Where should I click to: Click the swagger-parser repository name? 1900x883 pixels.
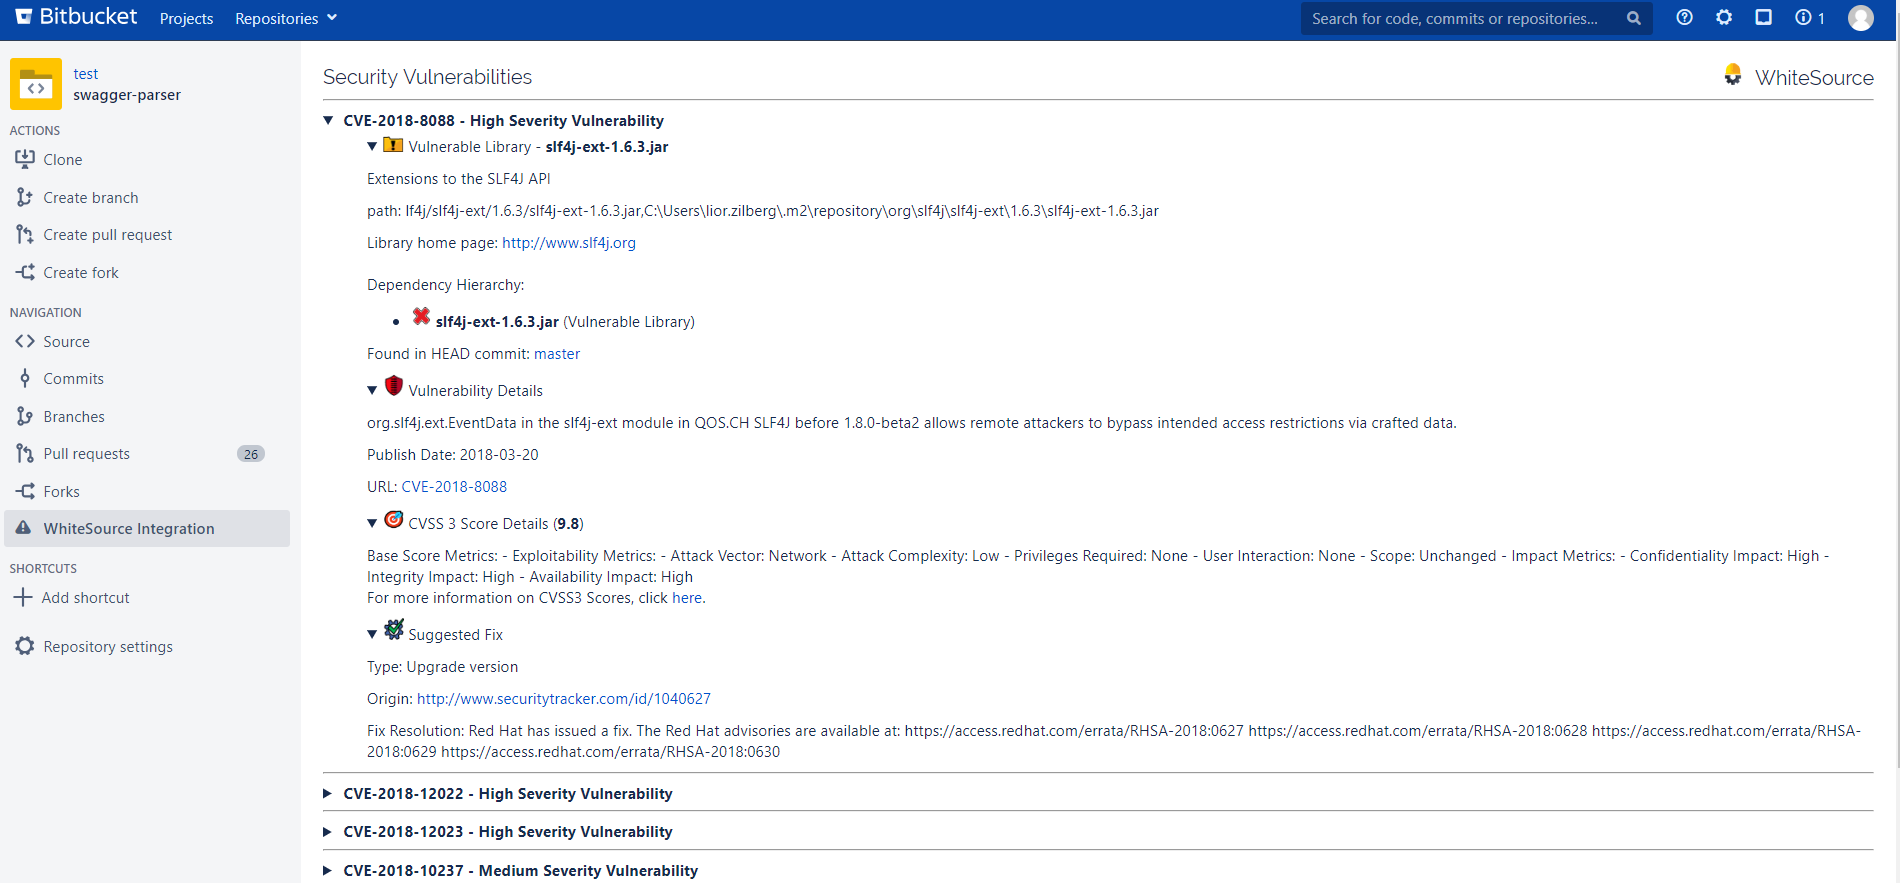click(127, 95)
